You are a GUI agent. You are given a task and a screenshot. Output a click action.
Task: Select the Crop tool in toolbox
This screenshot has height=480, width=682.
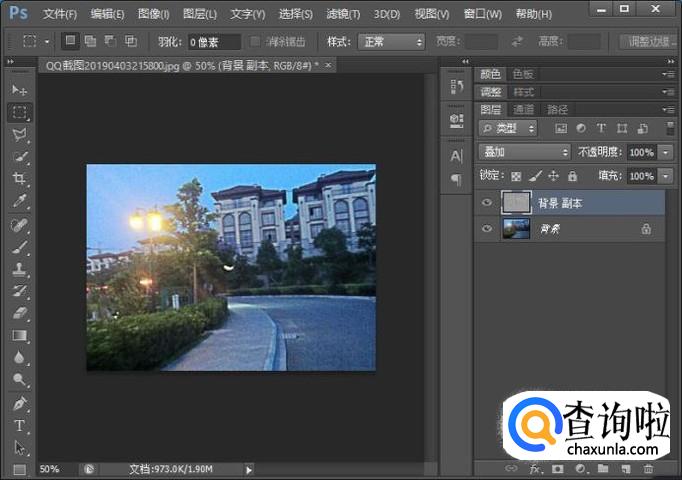[20, 179]
